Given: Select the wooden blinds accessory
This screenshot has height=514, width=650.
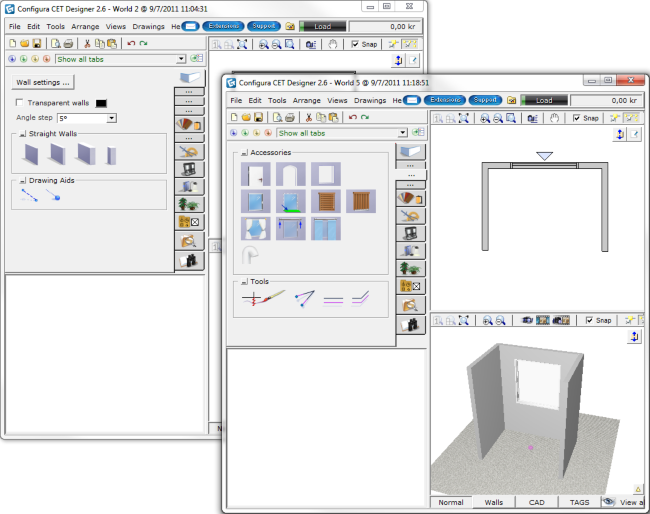Looking at the screenshot, I should [326, 201].
